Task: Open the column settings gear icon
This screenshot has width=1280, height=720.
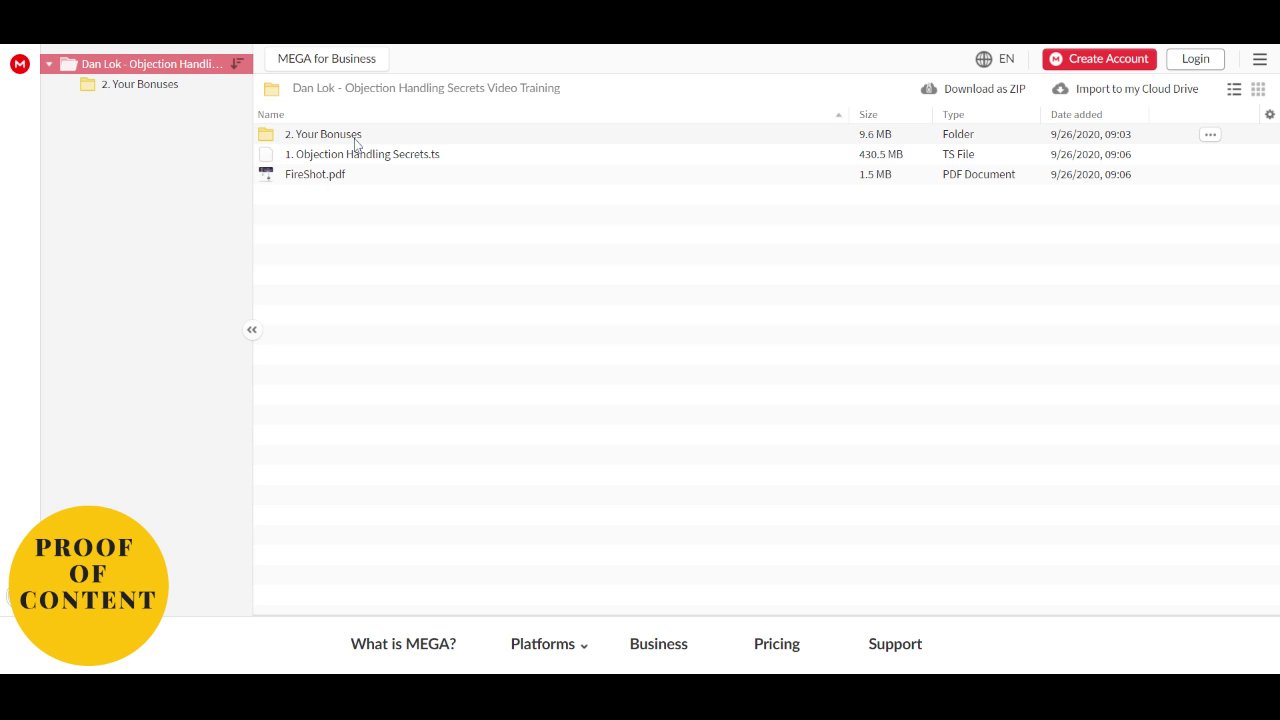Action: [x=1270, y=114]
